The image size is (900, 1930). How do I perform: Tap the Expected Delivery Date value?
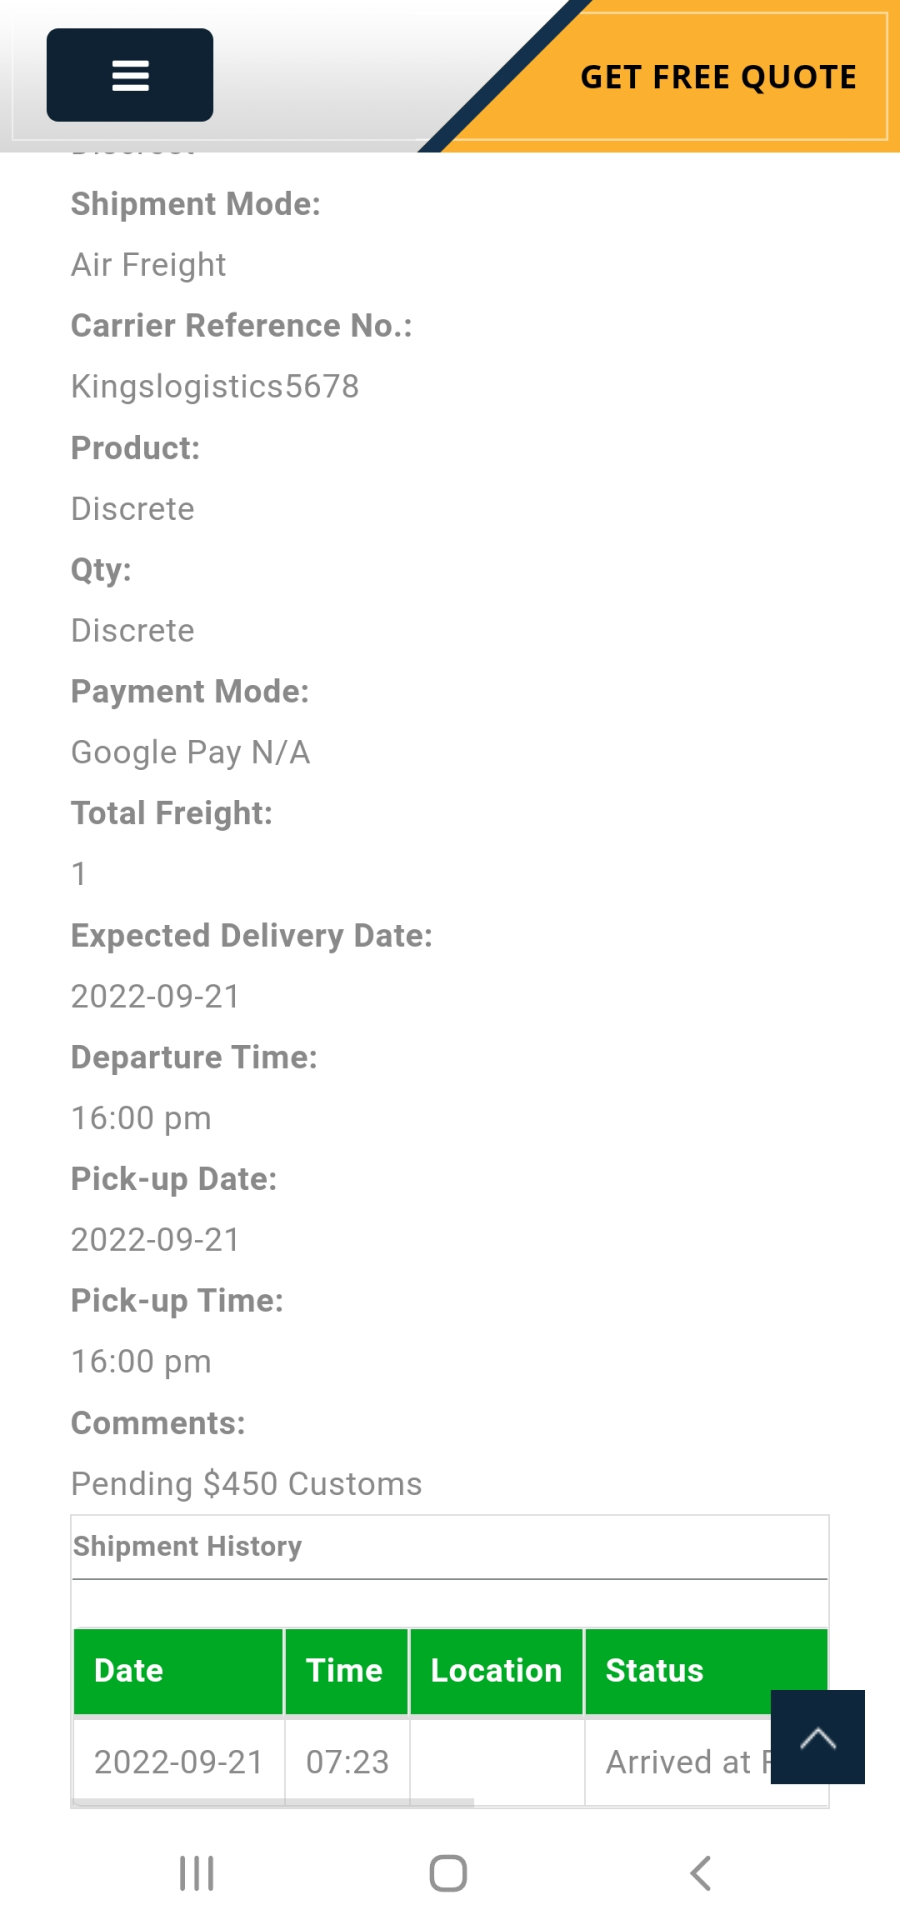pyautogui.click(x=156, y=997)
